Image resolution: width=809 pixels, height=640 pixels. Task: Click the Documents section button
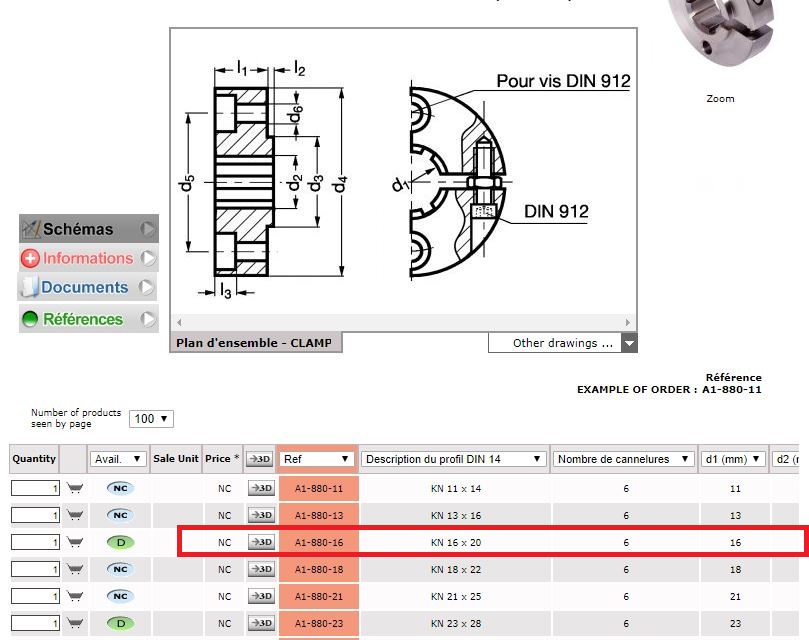click(88, 288)
